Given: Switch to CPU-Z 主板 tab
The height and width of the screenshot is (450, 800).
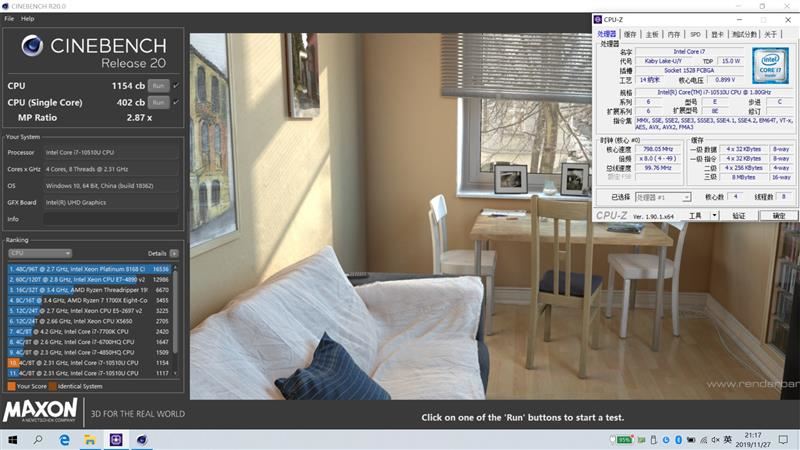Looking at the screenshot, I should pos(652,34).
